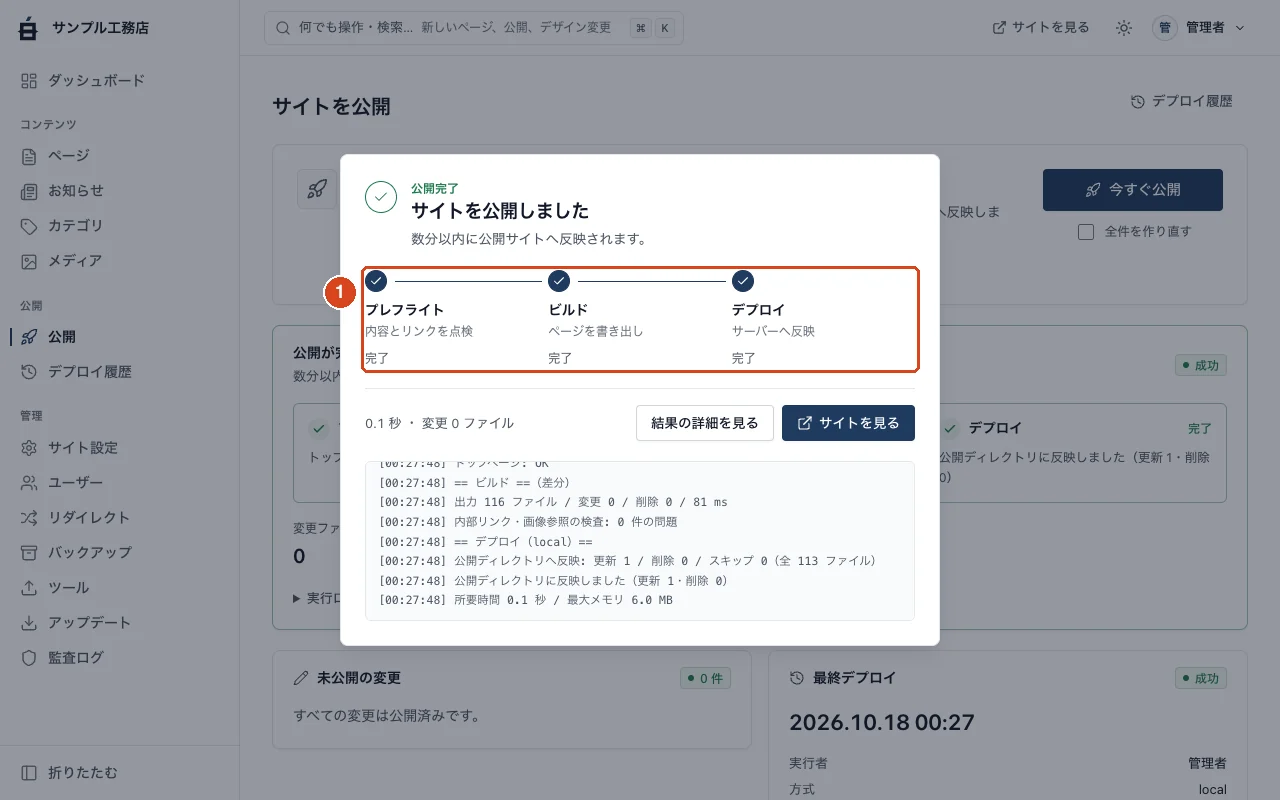Open the ダッシュボード sidebar item

pos(119,80)
